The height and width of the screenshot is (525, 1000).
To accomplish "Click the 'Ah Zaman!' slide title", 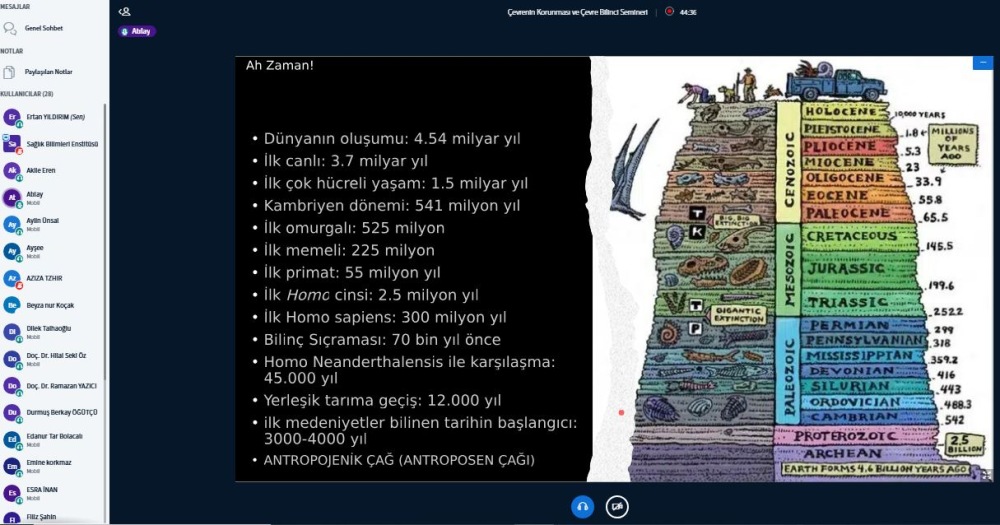I will 279,65.
